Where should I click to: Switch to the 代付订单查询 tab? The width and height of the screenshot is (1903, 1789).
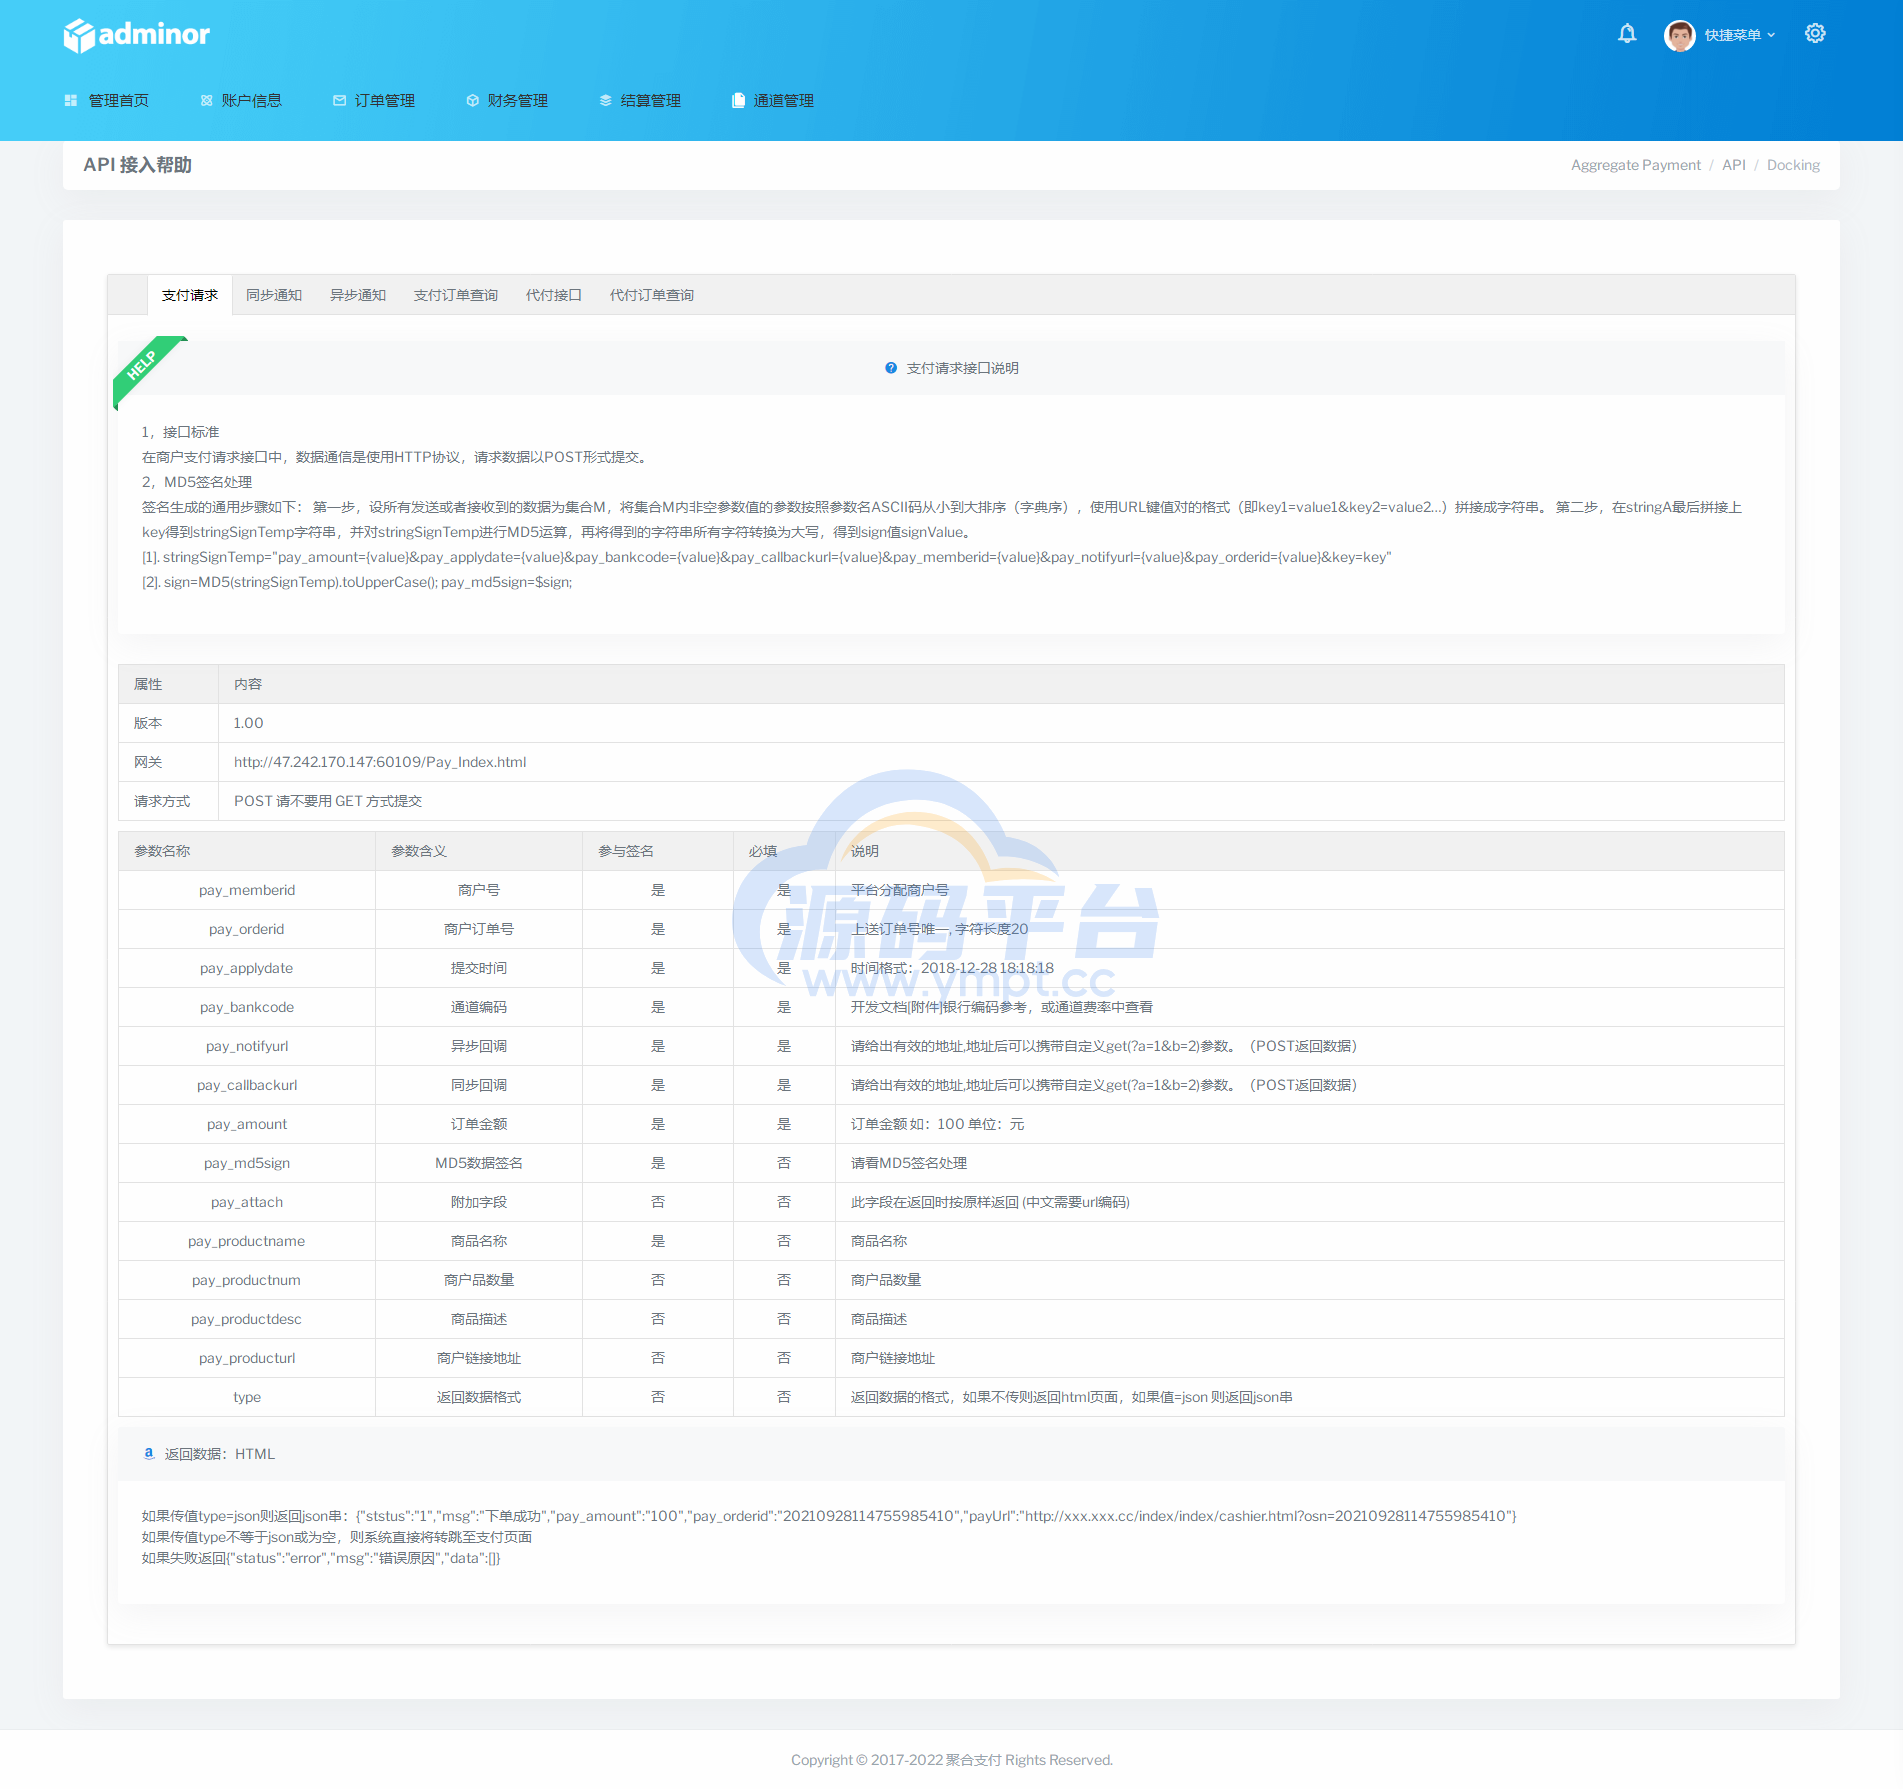click(652, 295)
